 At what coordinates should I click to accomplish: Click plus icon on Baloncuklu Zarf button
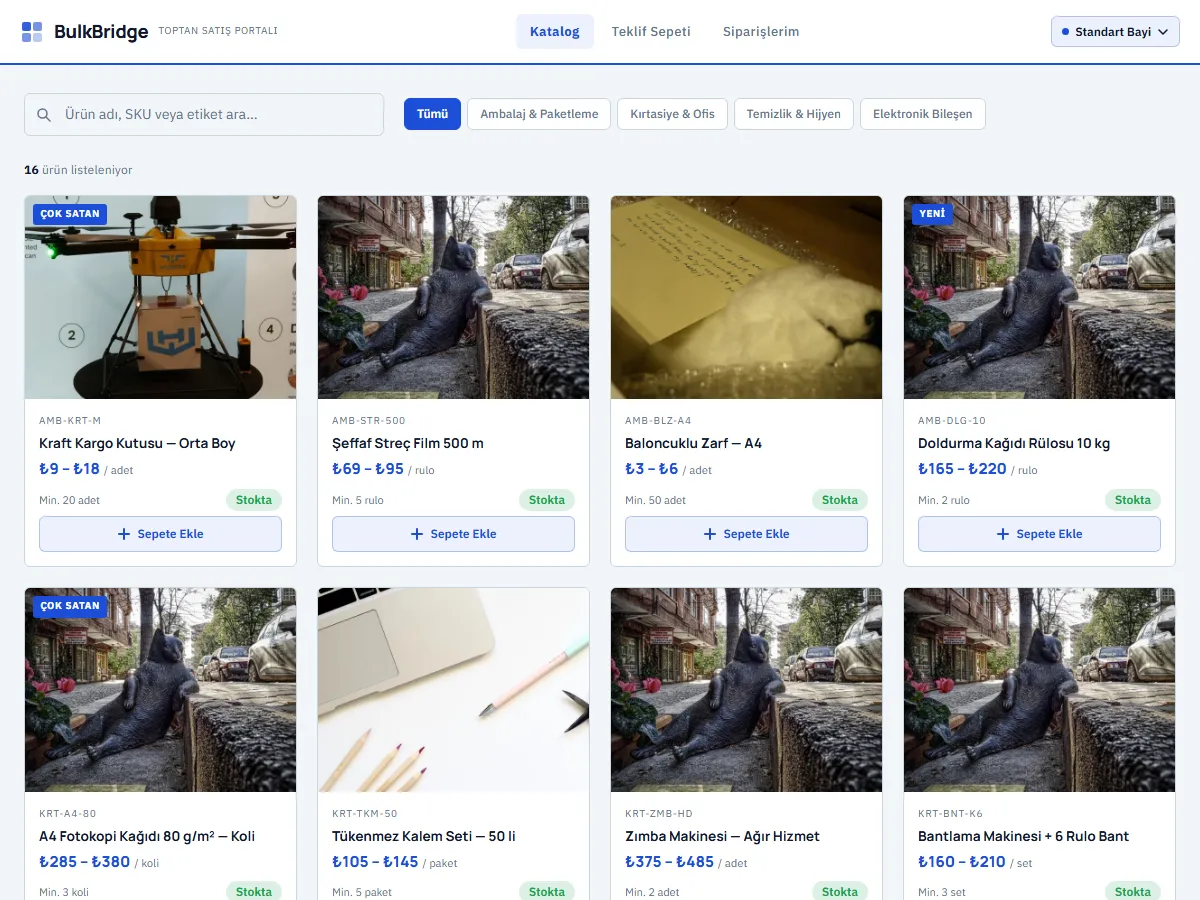[710, 534]
